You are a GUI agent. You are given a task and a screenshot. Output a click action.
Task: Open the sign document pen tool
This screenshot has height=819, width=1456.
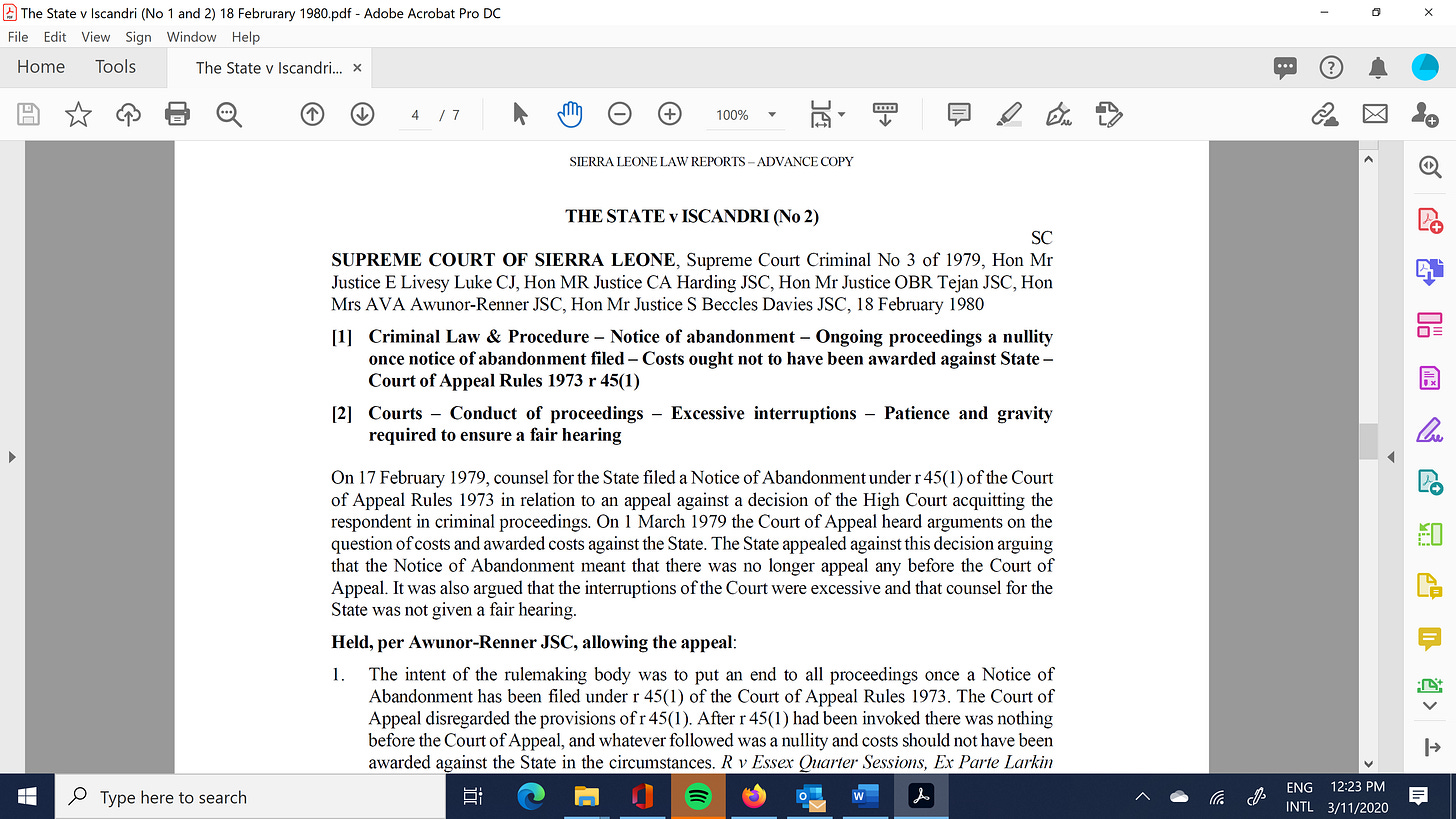click(x=1059, y=115)
